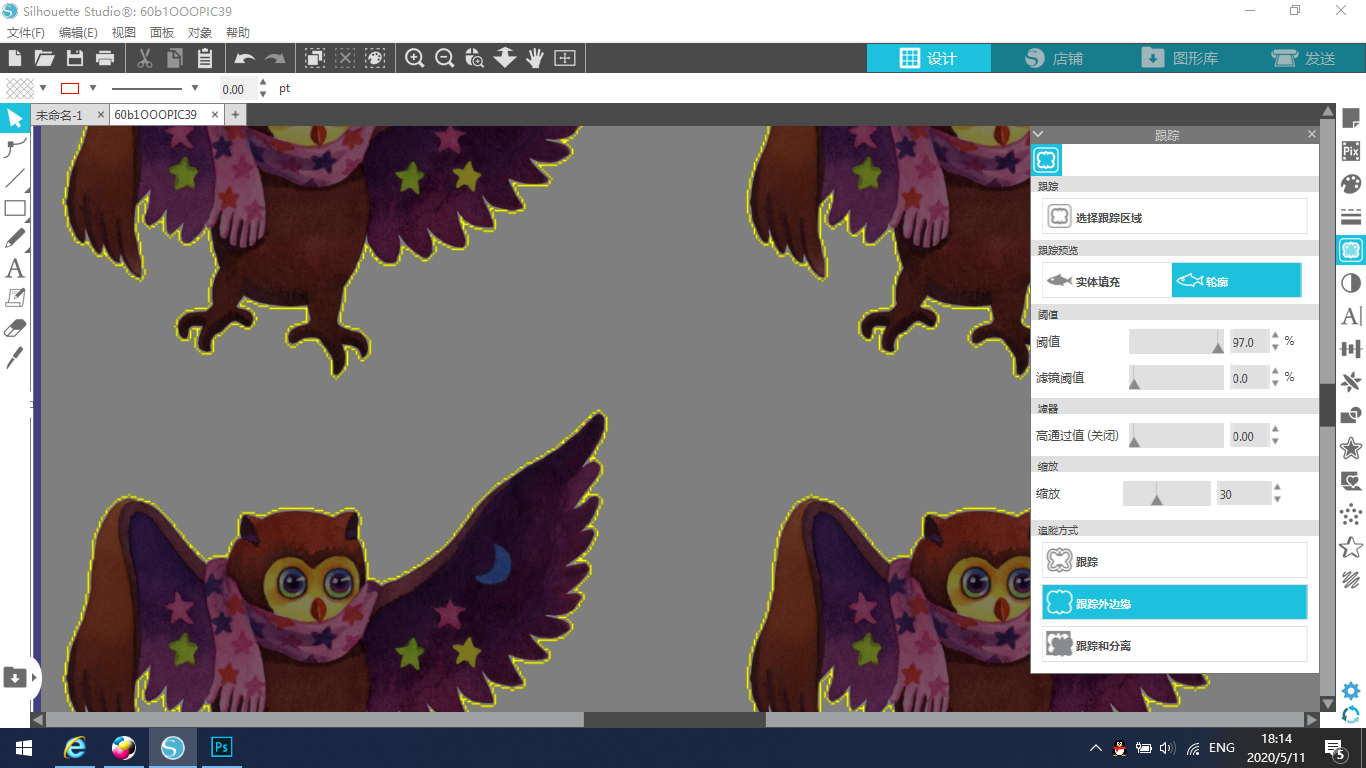Increase the 阈值 threshold stepper up
The image size is (1366, 768).
[1275, 336]
